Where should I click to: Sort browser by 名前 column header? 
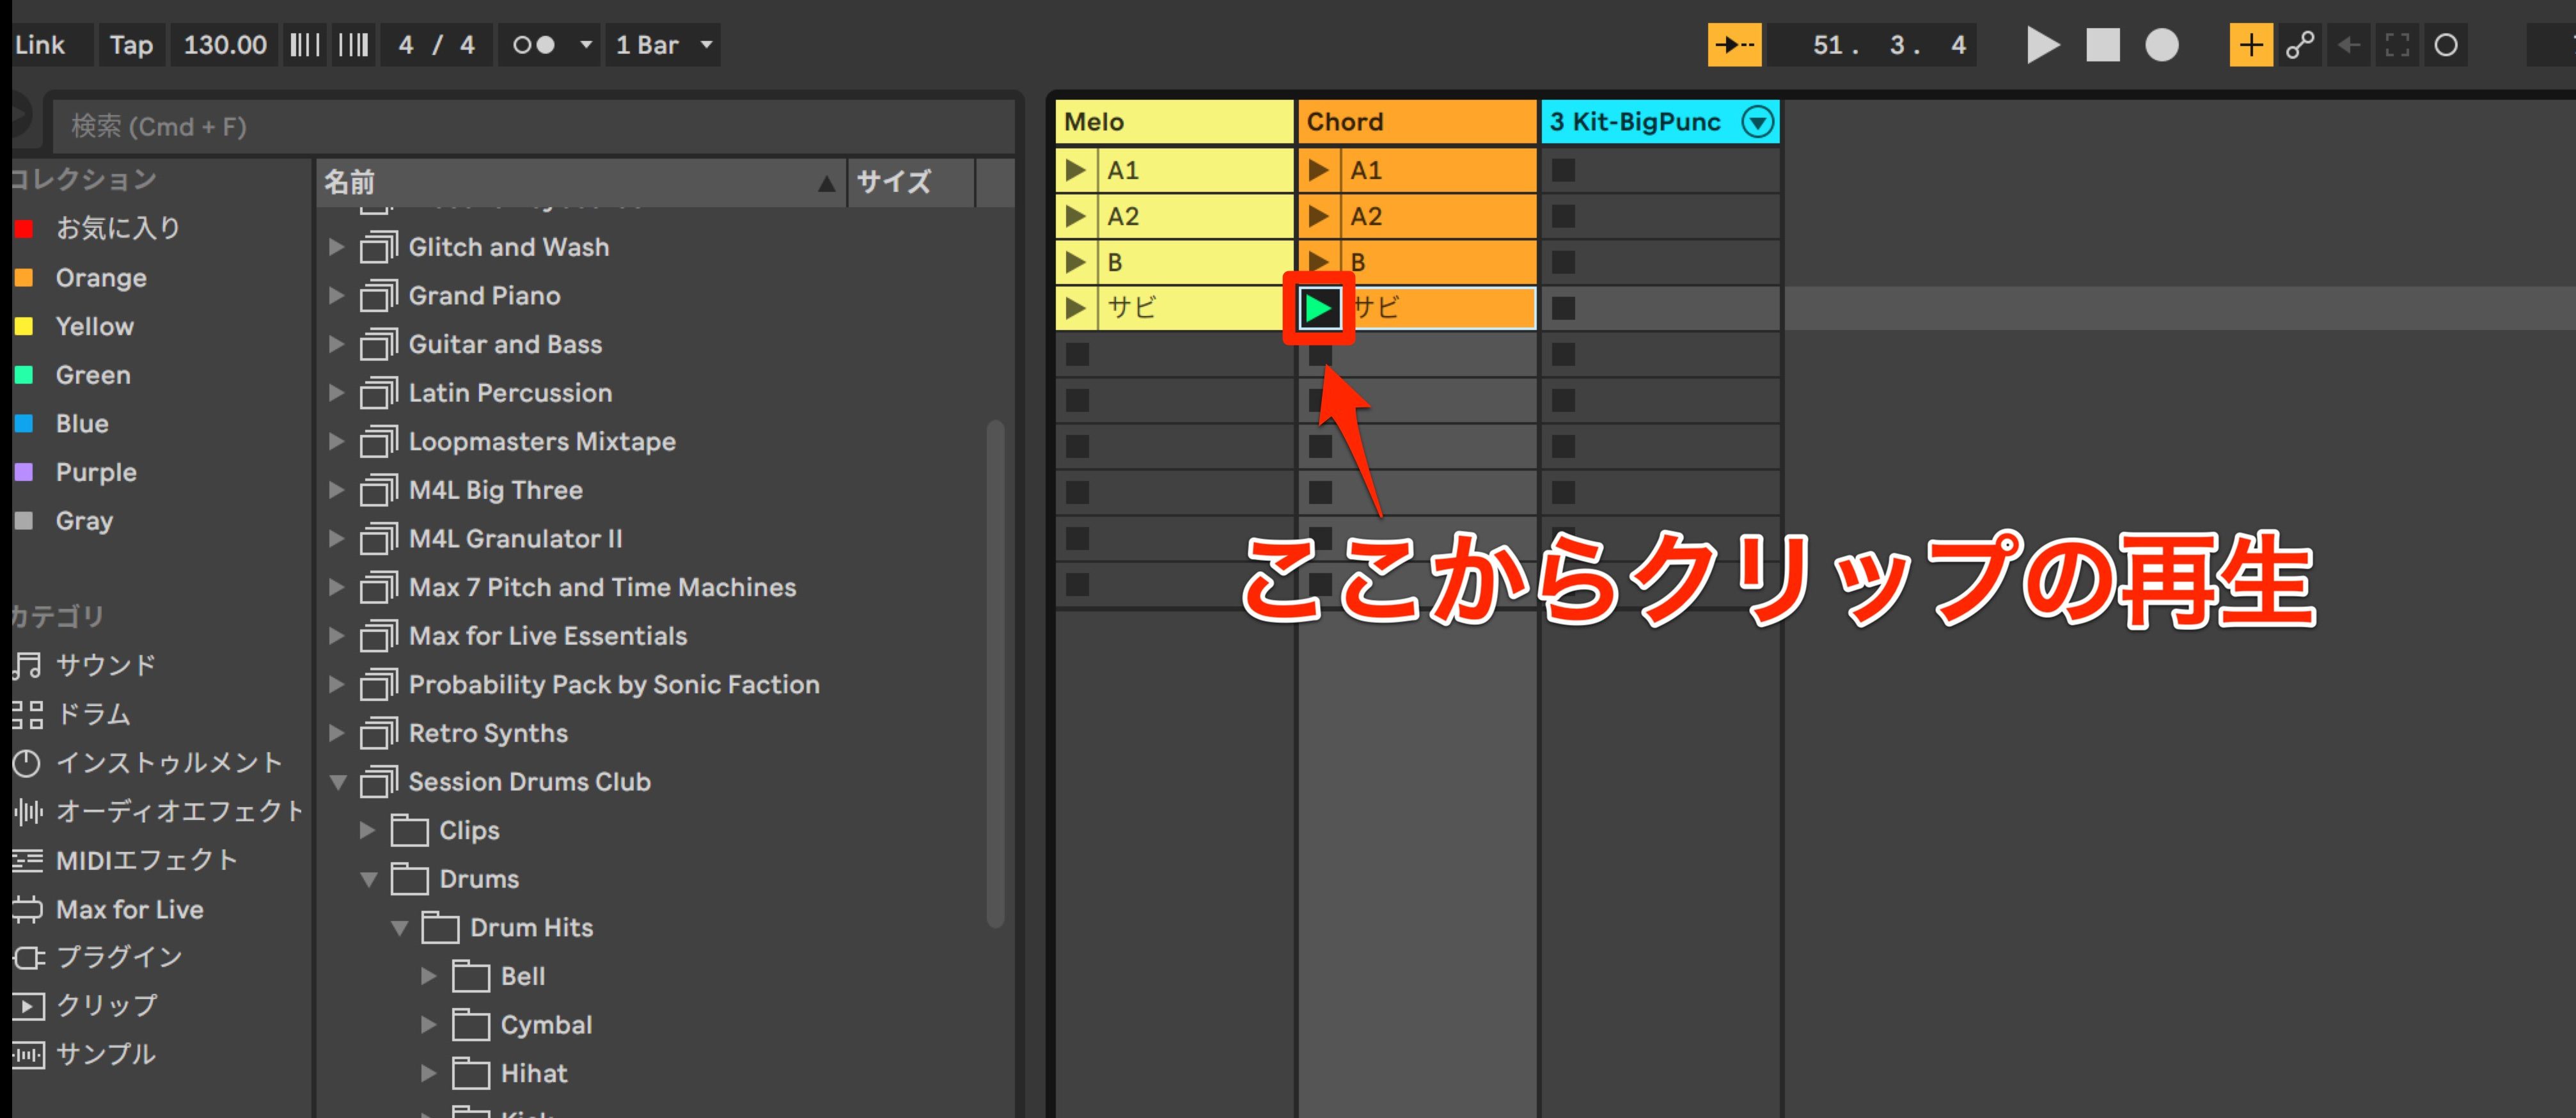pyautogui.click(x=581, y=182)
